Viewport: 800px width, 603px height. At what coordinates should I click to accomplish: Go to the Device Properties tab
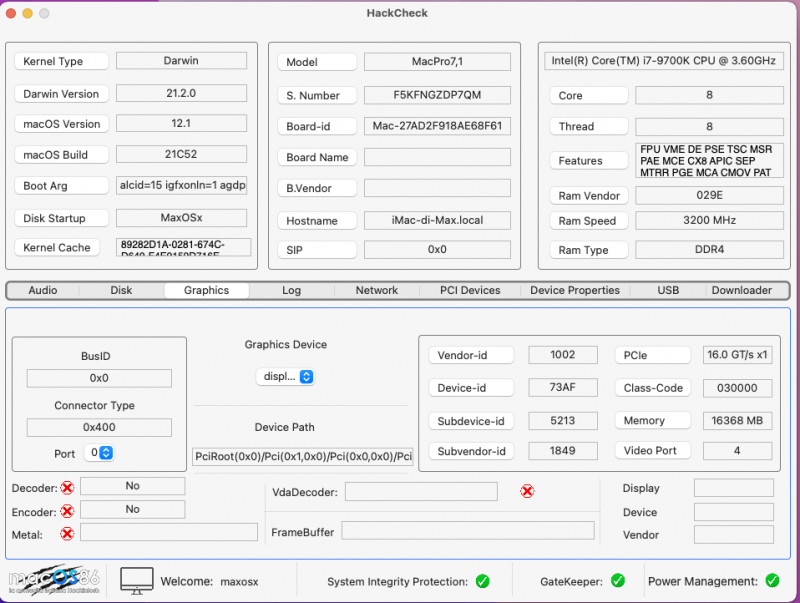click(575, 290)
